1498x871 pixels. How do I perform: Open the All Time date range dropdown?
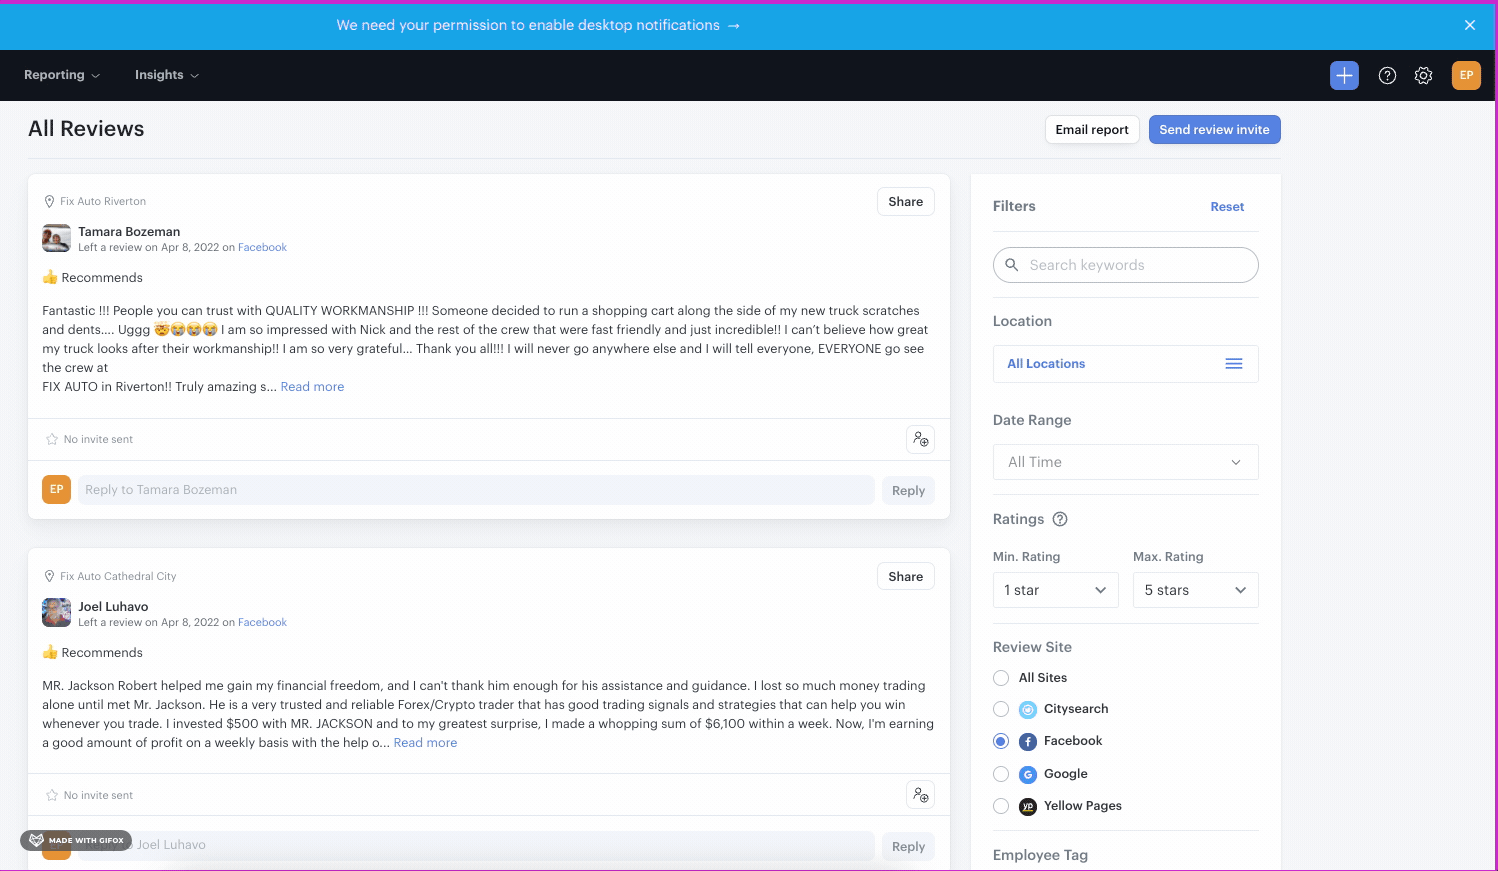coord(1125,462)
